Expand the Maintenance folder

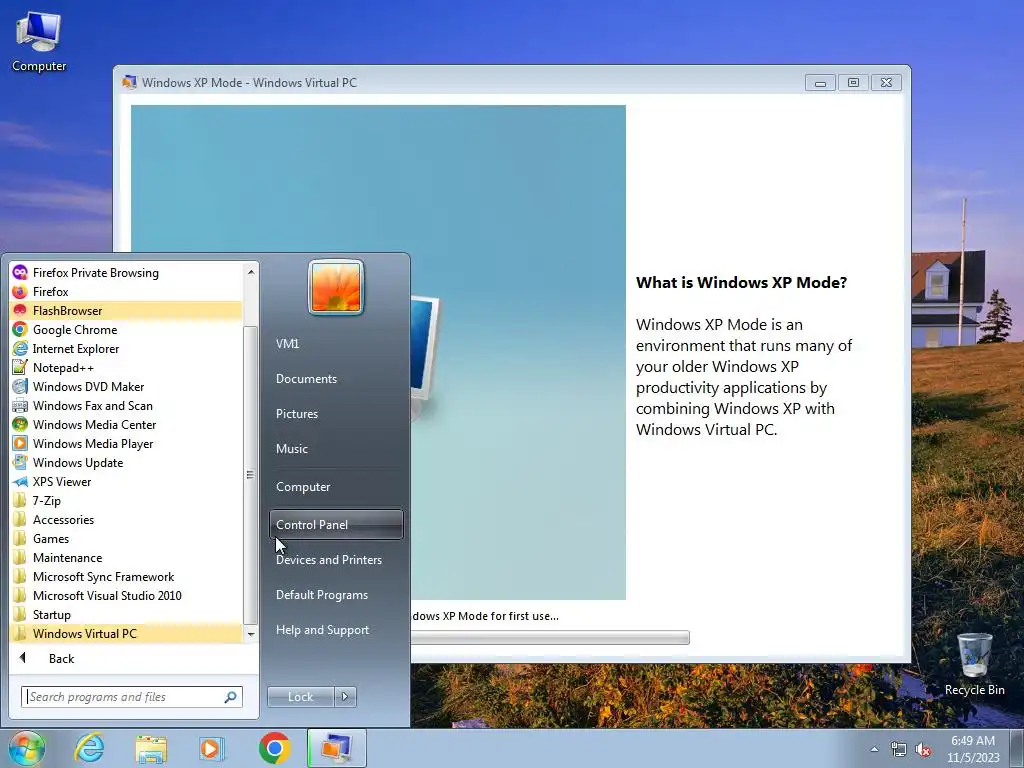[x=126, y=558]
